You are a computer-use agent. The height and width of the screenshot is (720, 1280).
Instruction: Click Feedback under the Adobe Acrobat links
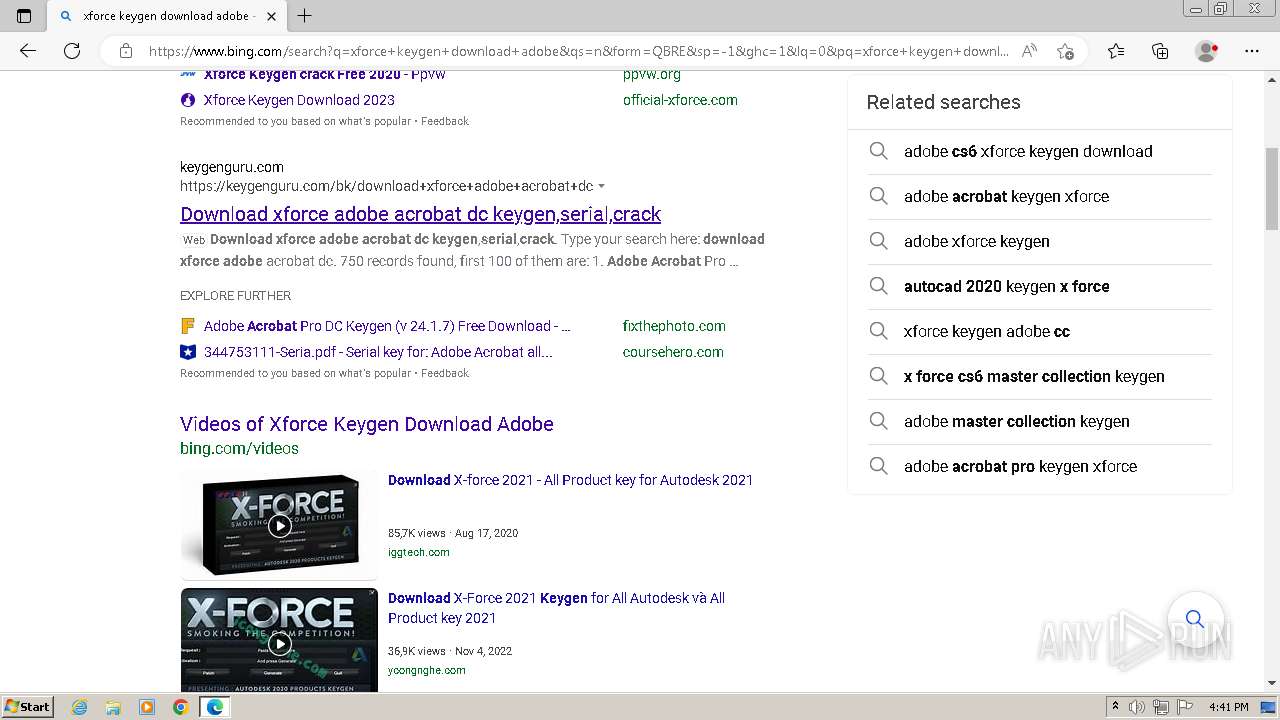click(x=445, y=373)
